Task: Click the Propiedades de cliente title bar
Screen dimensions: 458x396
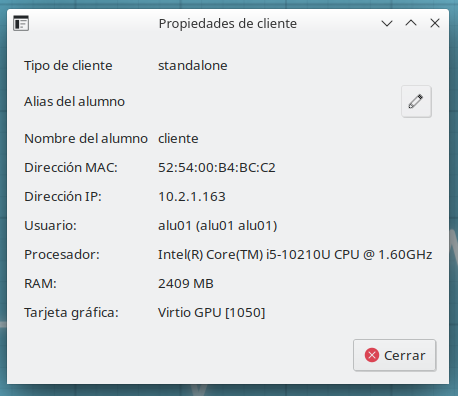Action: (x=228, y=24)
